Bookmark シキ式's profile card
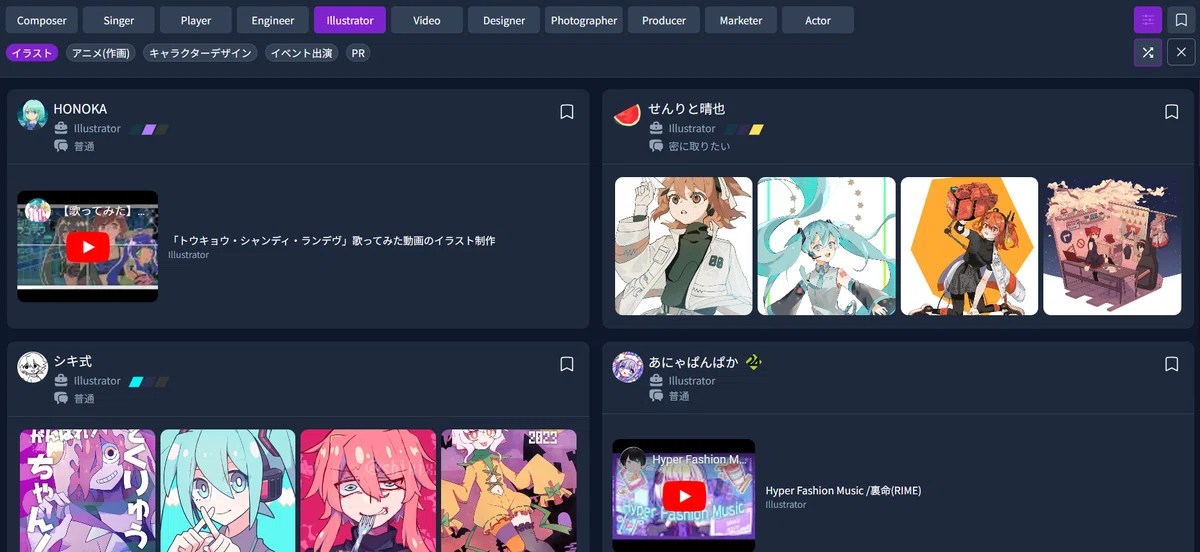The height and width of the screenshot is (552, 1200). click(x=567, y=364)
